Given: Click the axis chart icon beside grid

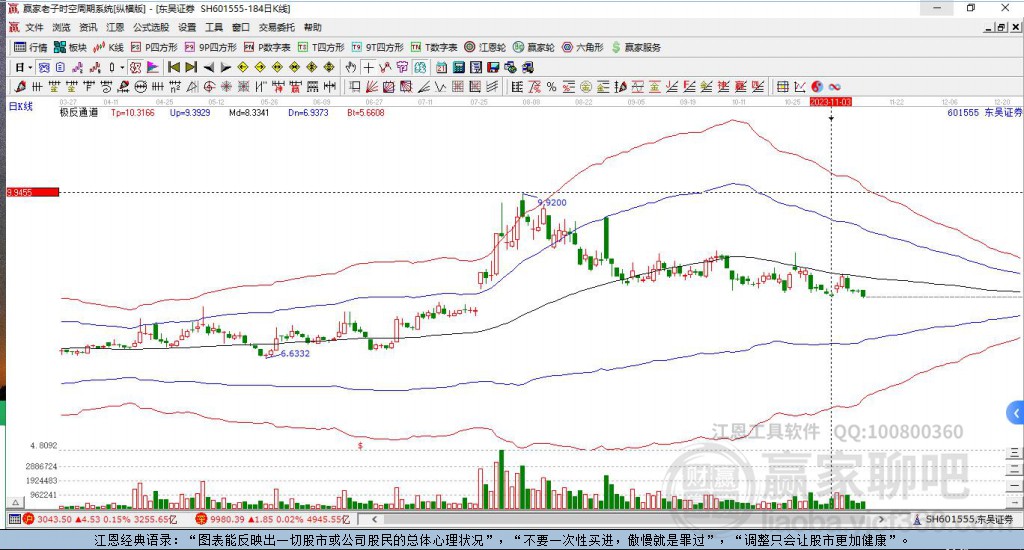Looking at the screenshot, I should [x=799, y=86].
